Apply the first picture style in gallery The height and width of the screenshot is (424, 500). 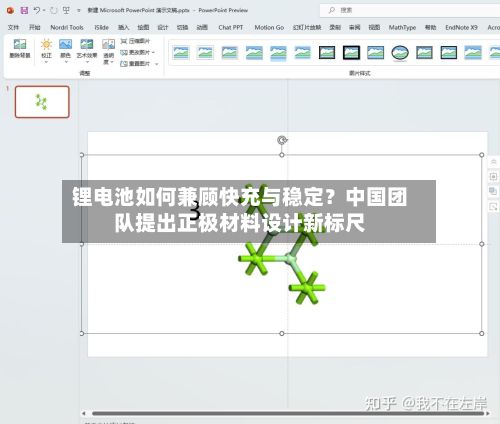(181, 52)
